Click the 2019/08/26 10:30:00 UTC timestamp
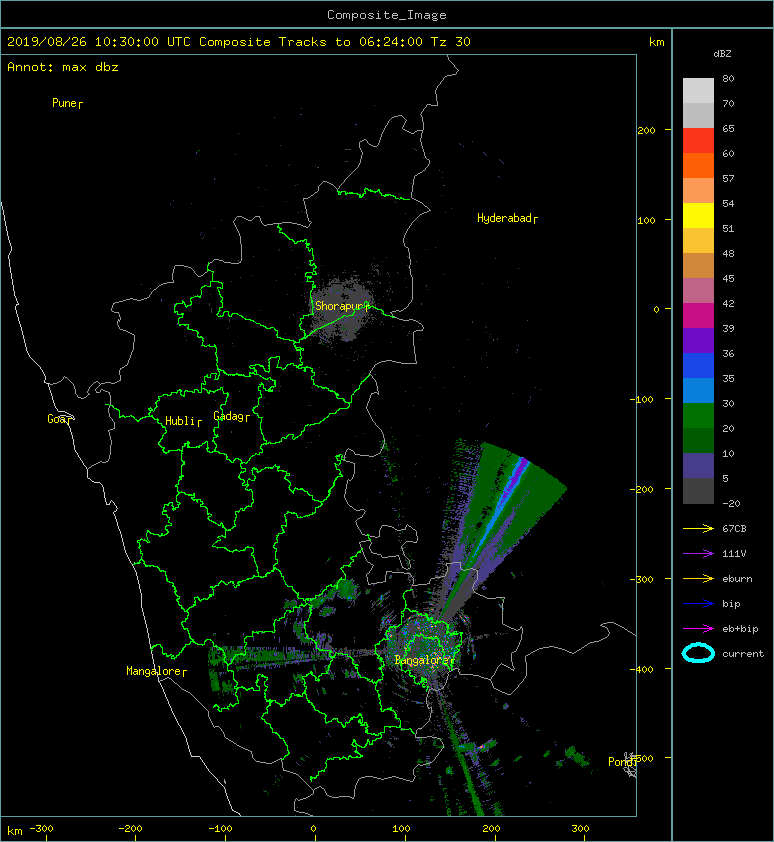The height and width of the screenshot is (842, 774). tap(99, 42)
